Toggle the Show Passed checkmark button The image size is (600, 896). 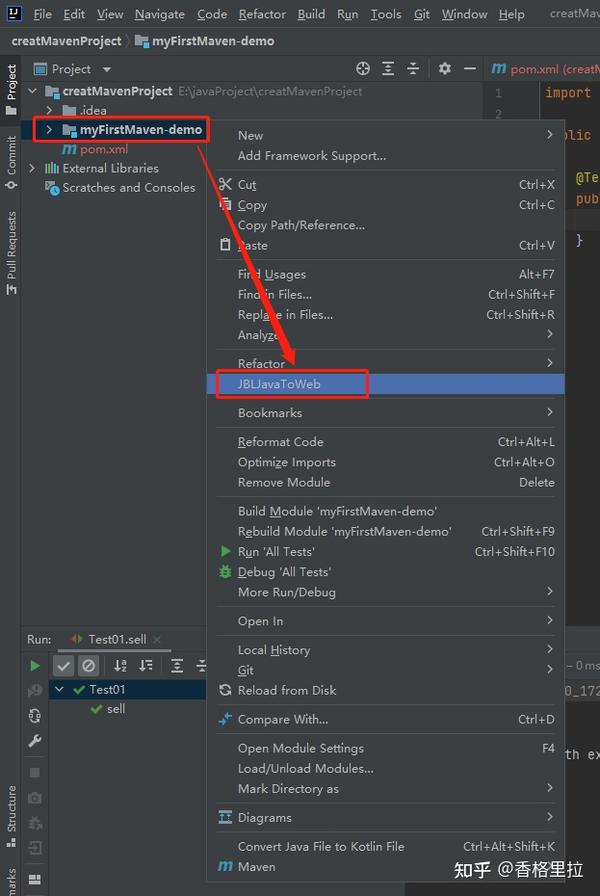click(x=64, y=665)
